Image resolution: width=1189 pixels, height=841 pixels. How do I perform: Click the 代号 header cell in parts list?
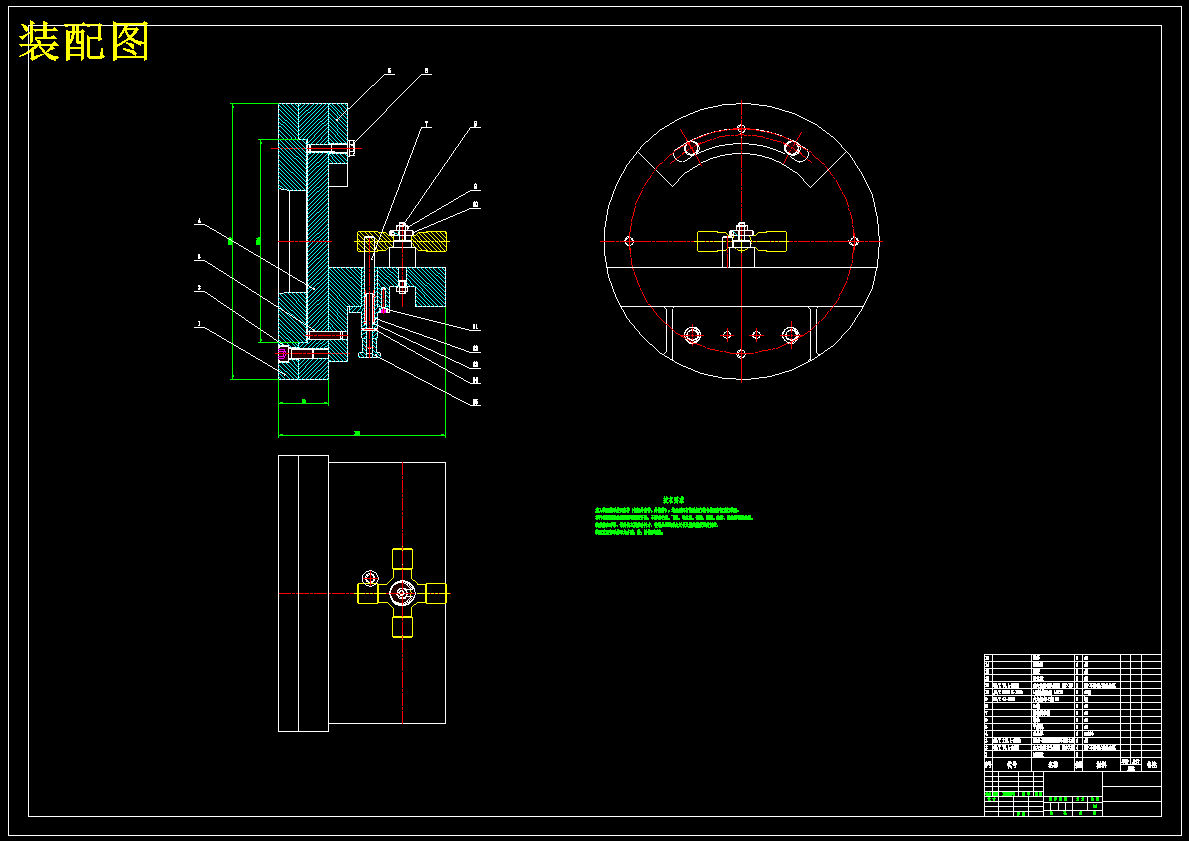pyautogui.click(x=1012, y=765)
